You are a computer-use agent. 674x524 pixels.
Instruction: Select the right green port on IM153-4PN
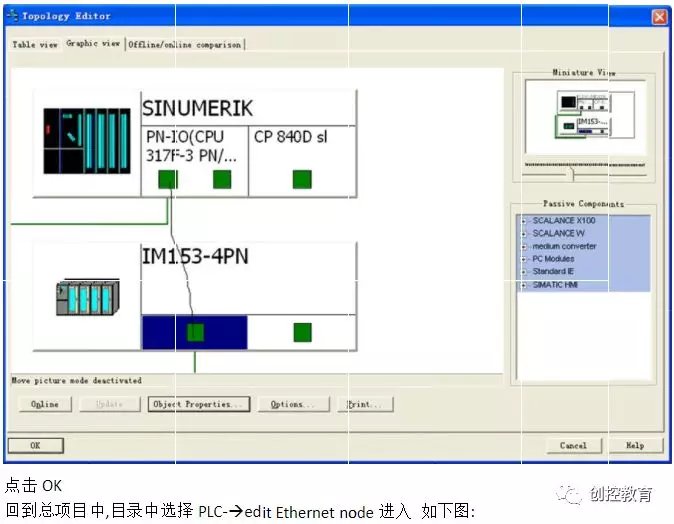pyautogui.click(x=302, y=332)
